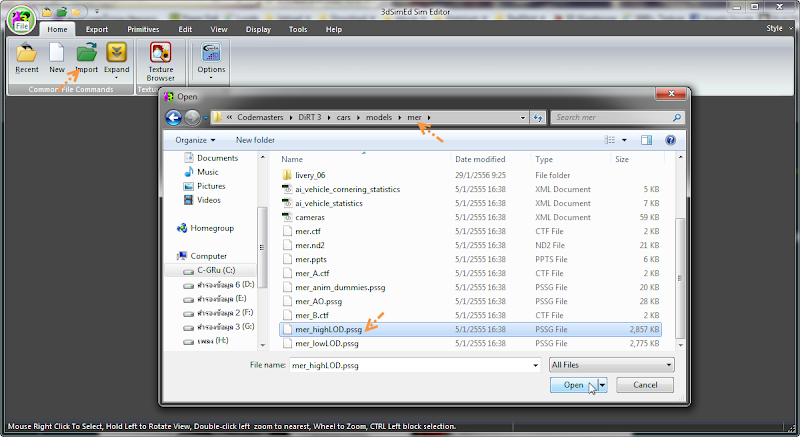Click the Forward navigation arrow in Open dialog
The width and height of the screenshot is (800, 437).
(x=192, y=118)
